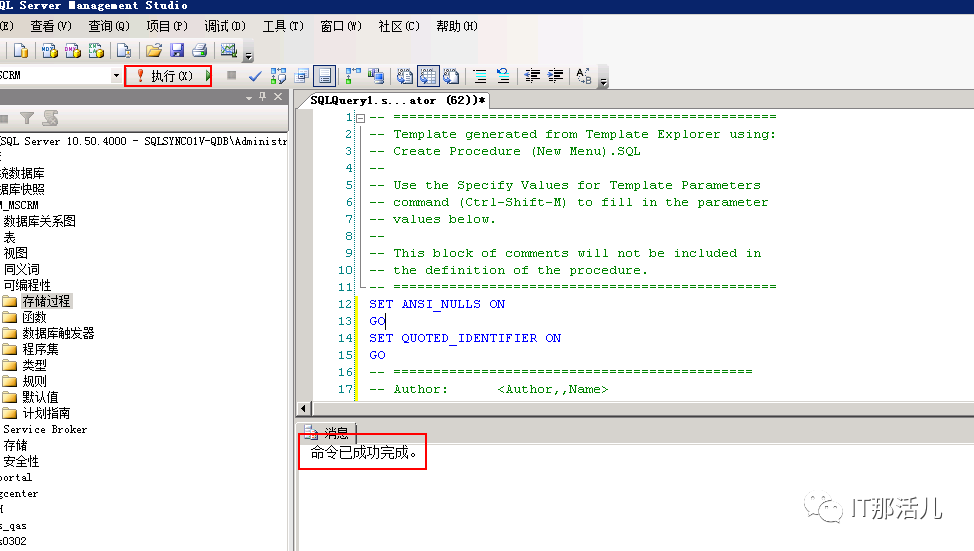Select the SQLQuery1 editor tab

[x=398, y=100]
